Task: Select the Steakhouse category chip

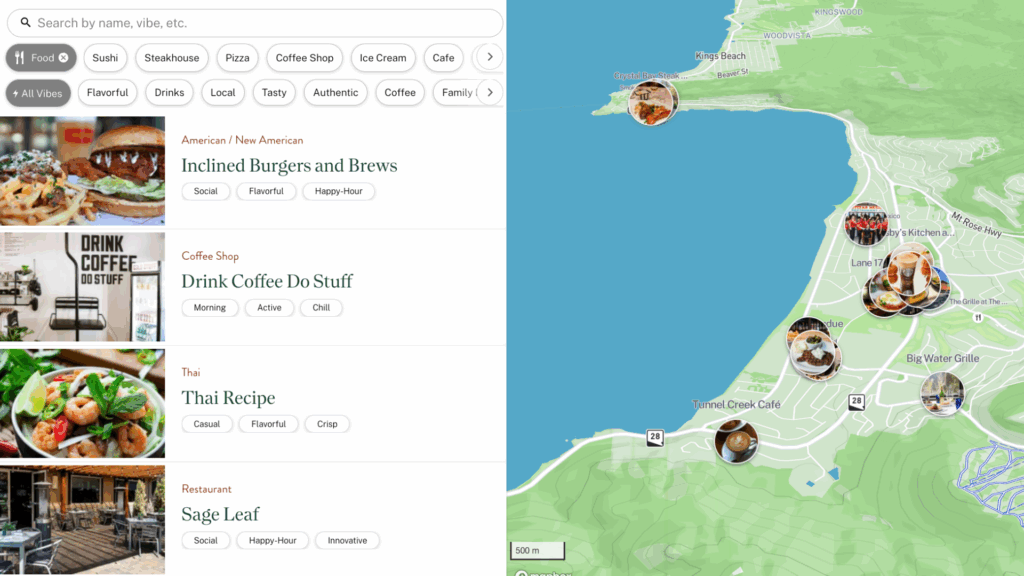Action: click(172, 58)
